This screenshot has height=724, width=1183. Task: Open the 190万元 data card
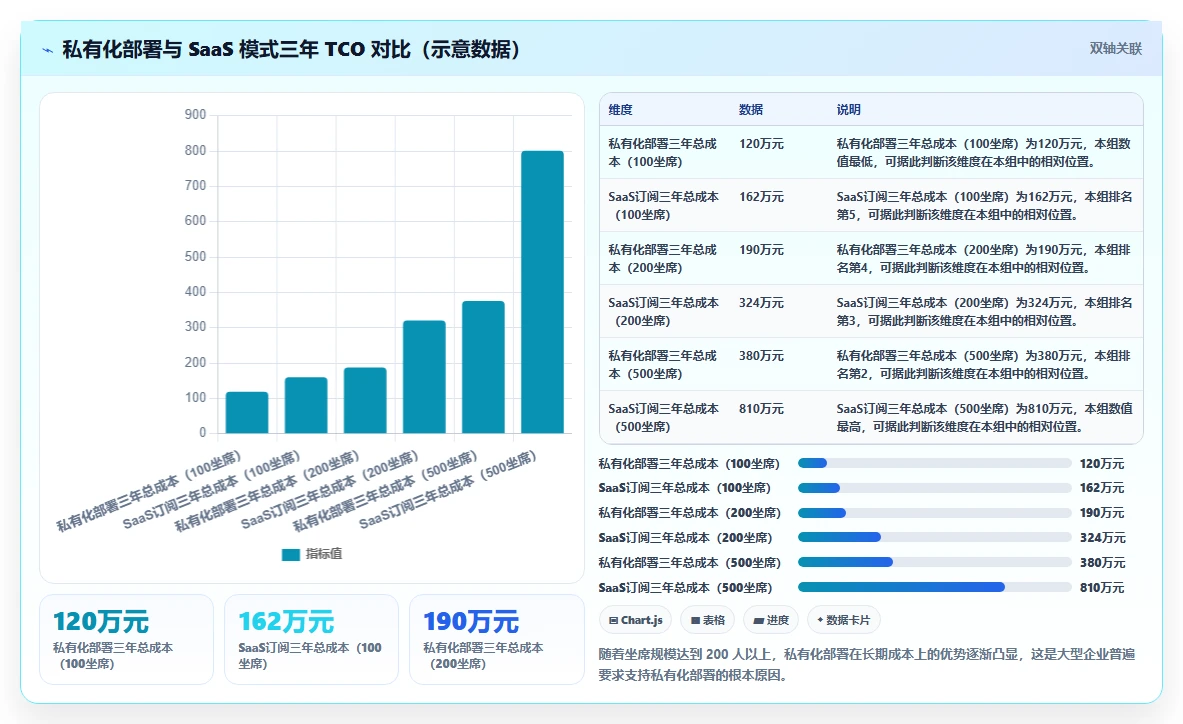click(496, 640)
